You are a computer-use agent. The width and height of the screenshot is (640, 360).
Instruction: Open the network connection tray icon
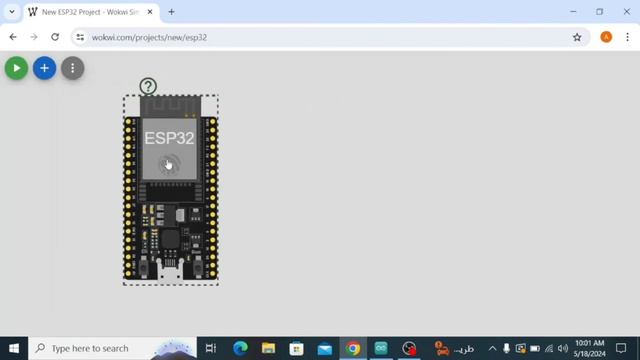(549, 348)
